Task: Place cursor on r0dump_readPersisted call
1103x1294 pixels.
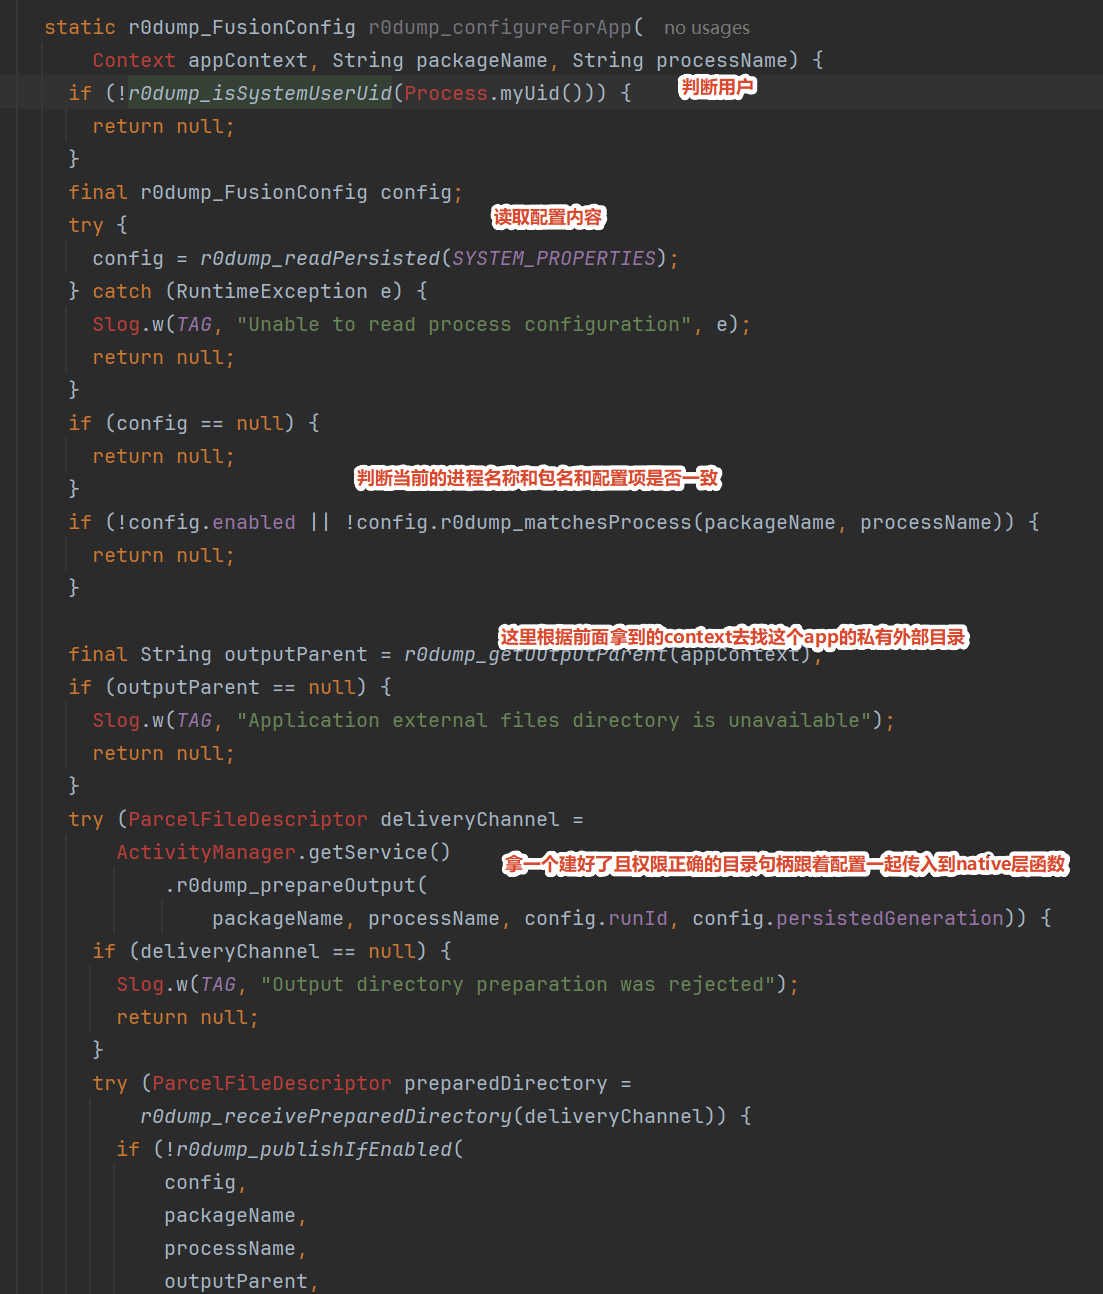Action: coord(320,258)
